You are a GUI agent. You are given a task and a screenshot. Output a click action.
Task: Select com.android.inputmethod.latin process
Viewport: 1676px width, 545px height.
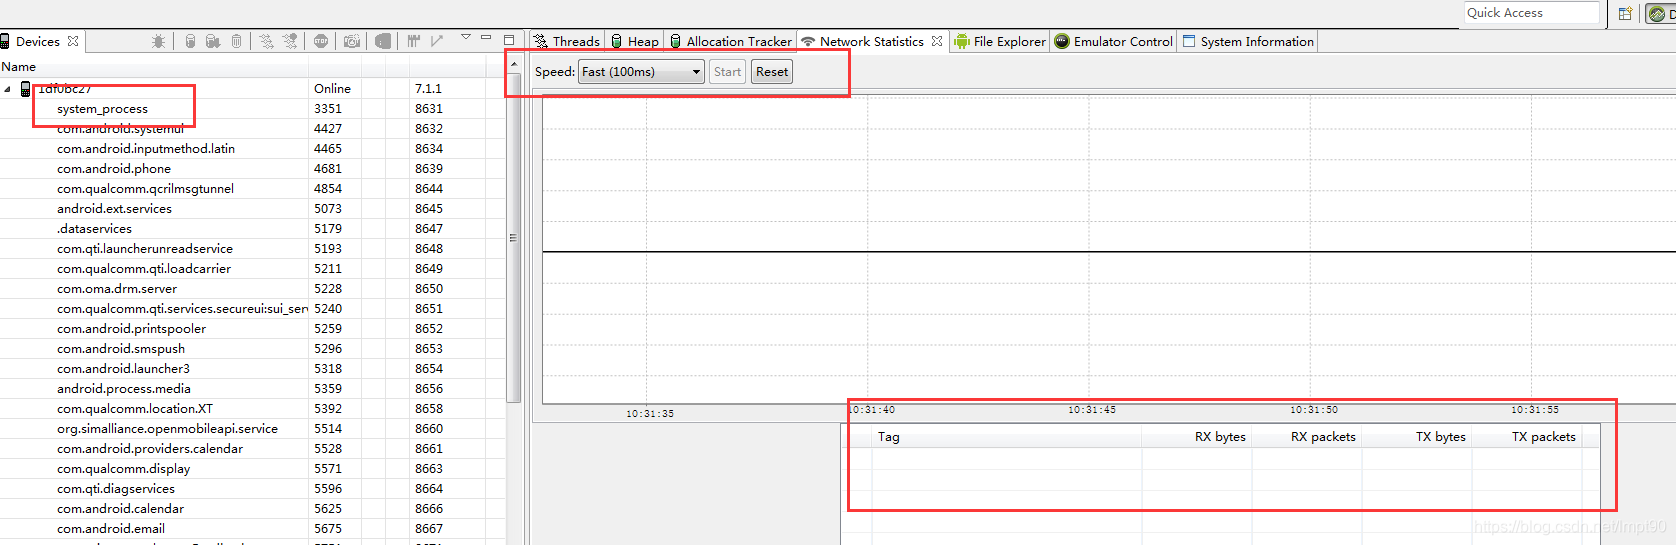146,149
